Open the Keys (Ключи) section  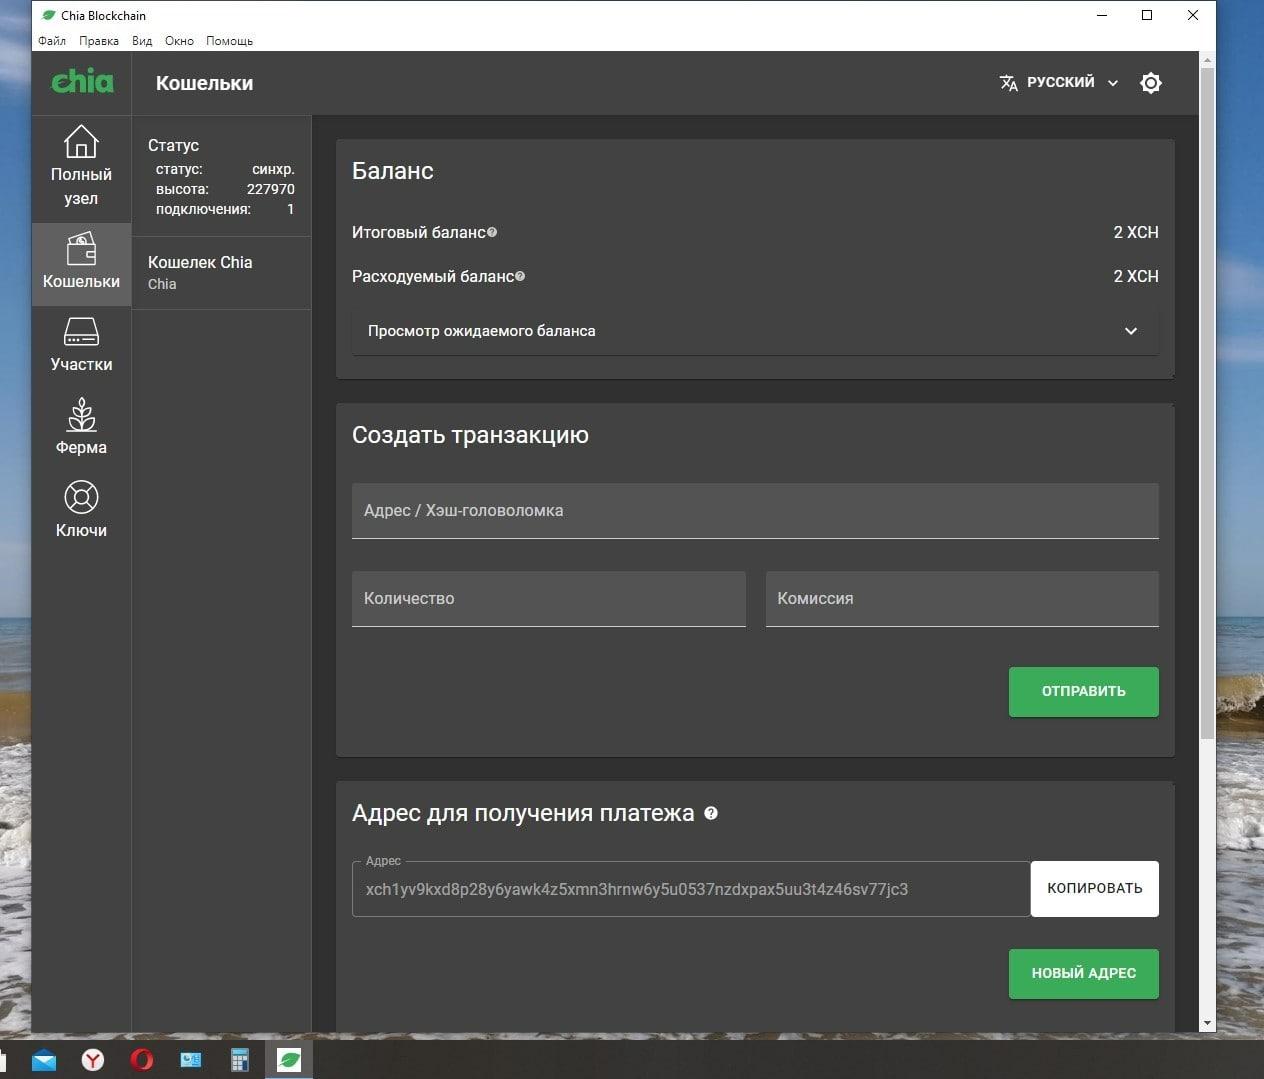(81, 511)
